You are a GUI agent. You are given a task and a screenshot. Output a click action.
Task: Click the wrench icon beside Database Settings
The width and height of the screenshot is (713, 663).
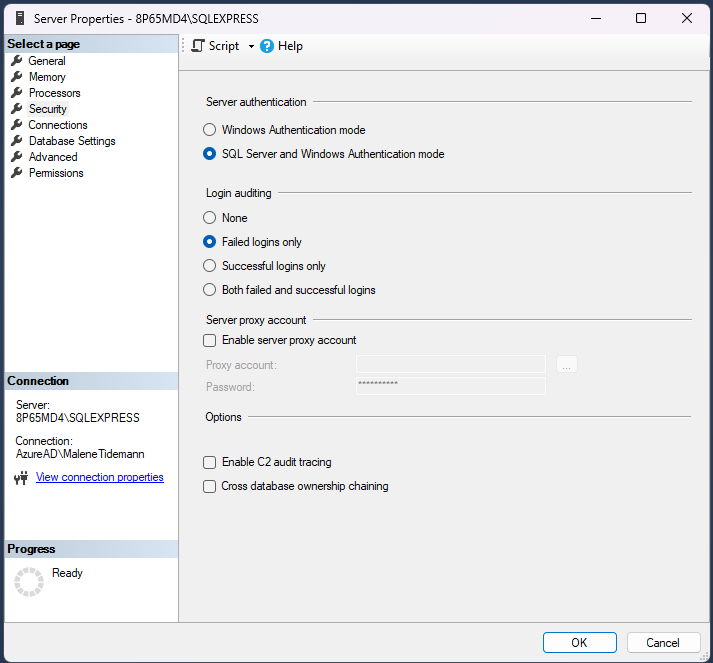[17, 141]
